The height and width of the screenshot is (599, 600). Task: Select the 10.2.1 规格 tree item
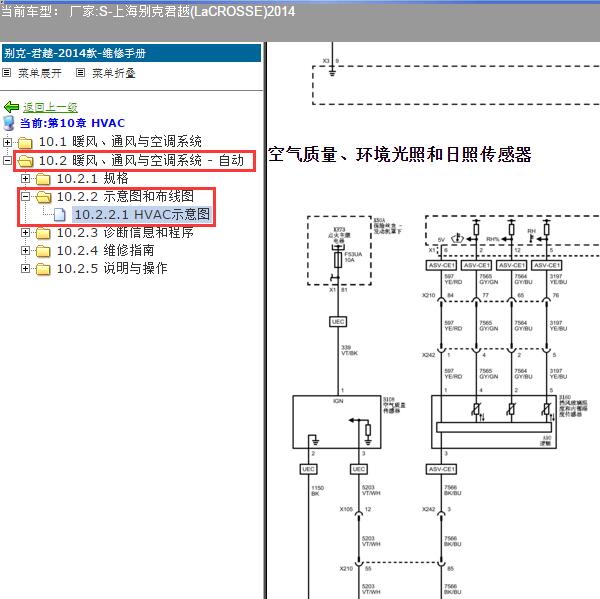point(93,178)
